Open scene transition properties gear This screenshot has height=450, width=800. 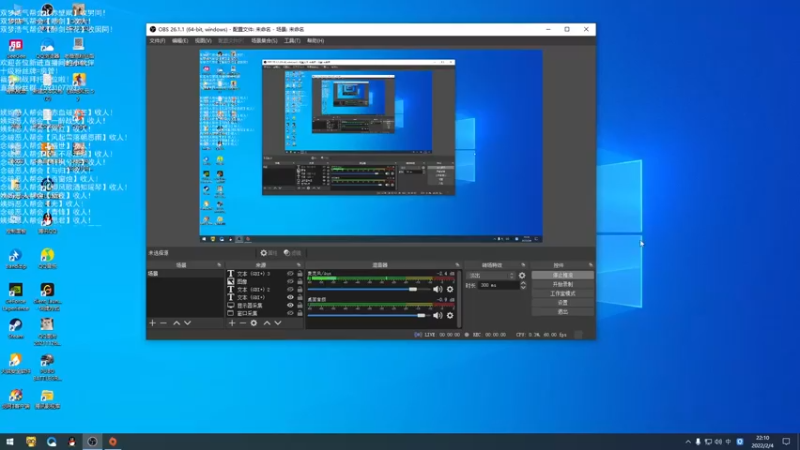tap(522, 276)
